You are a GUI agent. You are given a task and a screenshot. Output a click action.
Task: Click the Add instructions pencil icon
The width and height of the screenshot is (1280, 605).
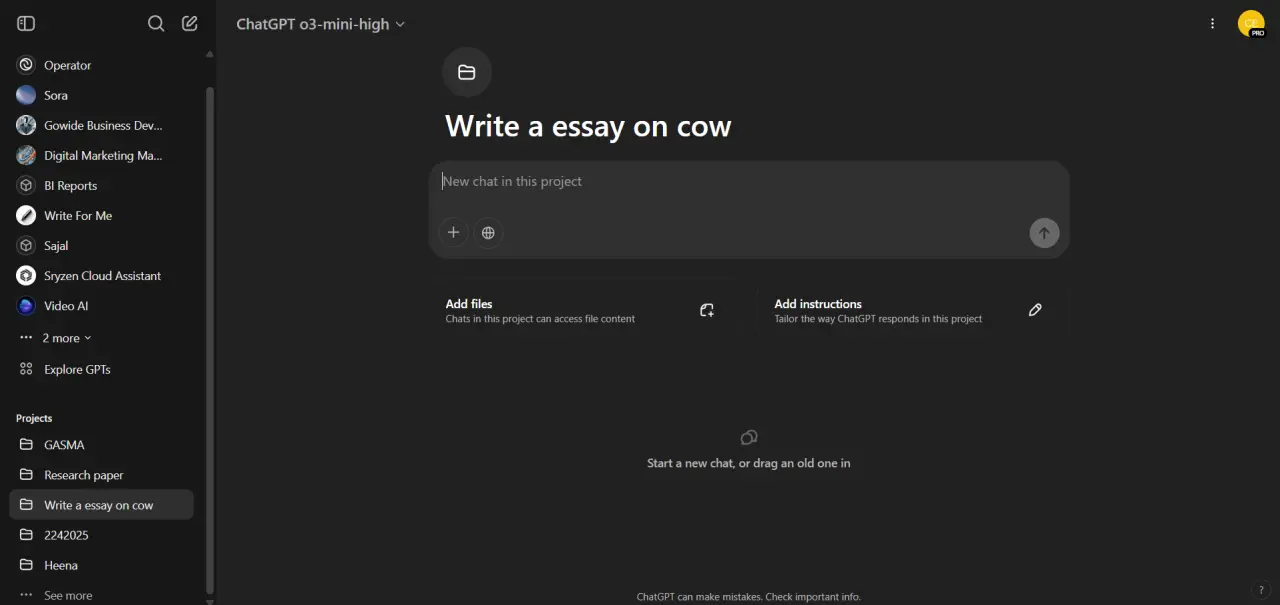(x=1035, y=310)
